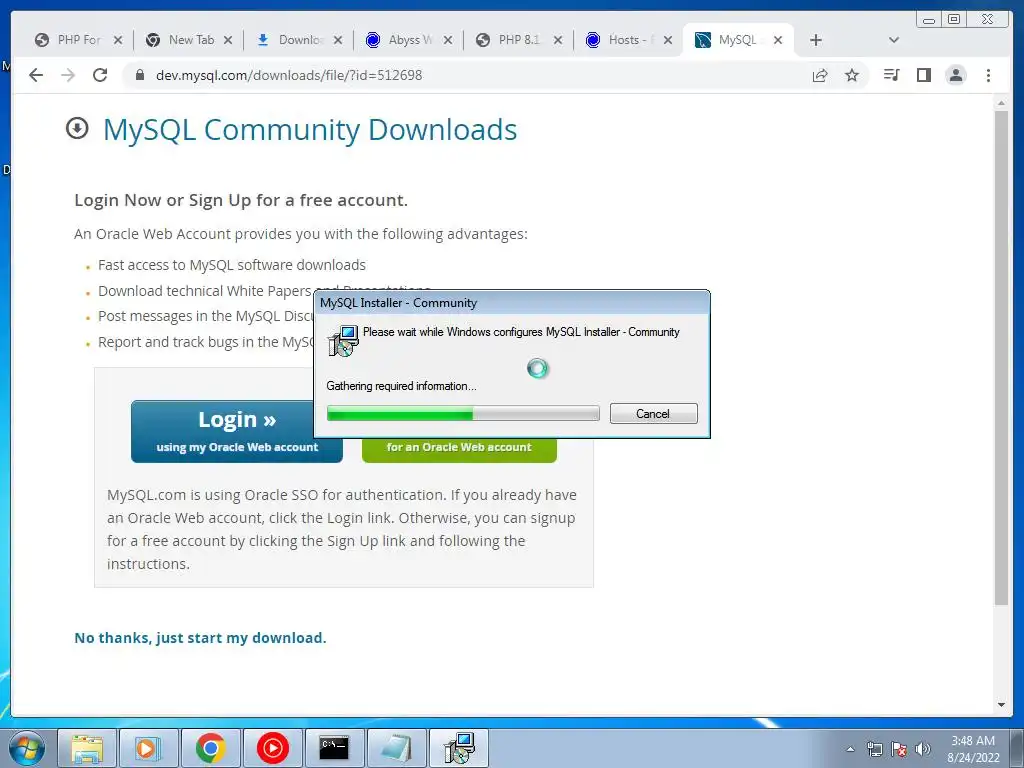Close the PHP 8.1 tab

[558, 40]
